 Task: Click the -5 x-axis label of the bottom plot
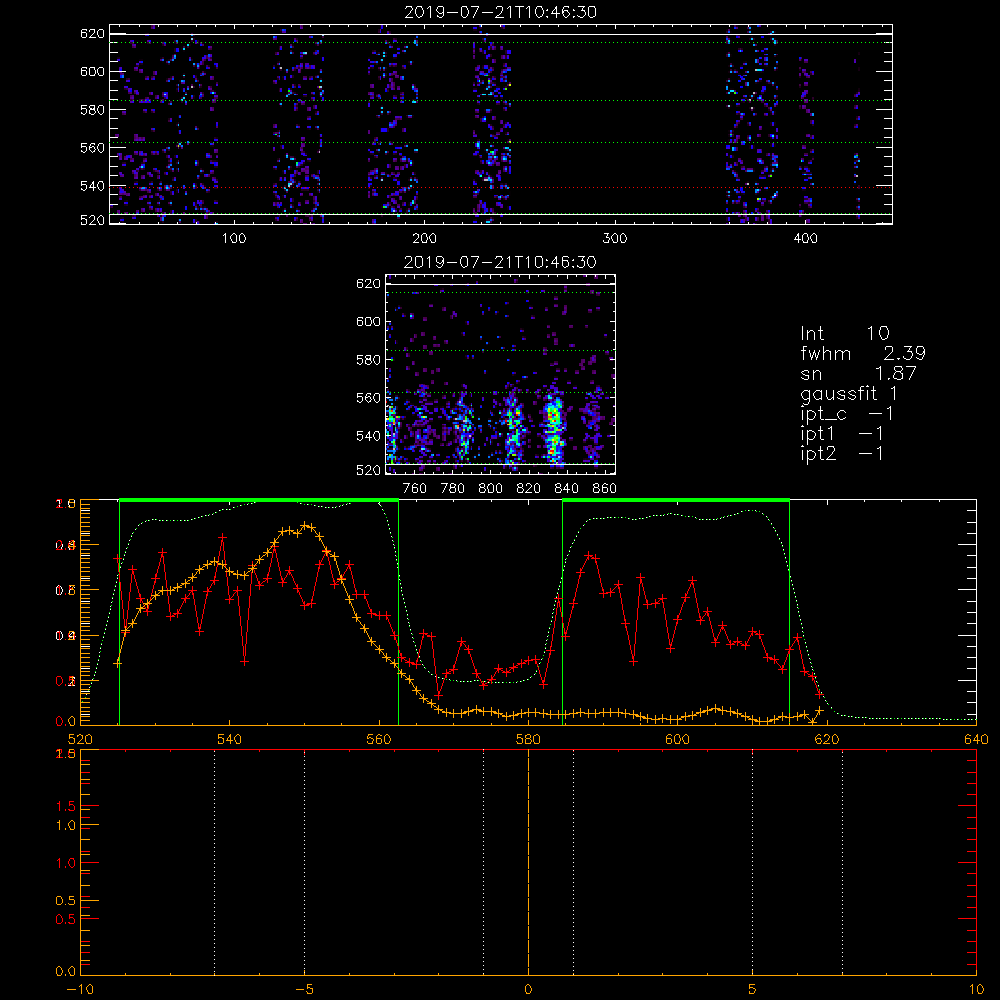click(305, 989)
